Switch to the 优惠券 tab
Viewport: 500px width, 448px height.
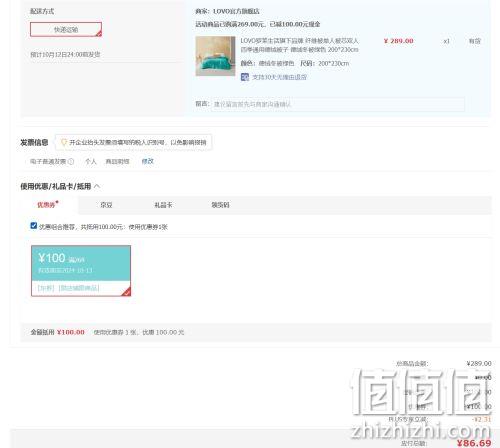[x=47, y=205]
